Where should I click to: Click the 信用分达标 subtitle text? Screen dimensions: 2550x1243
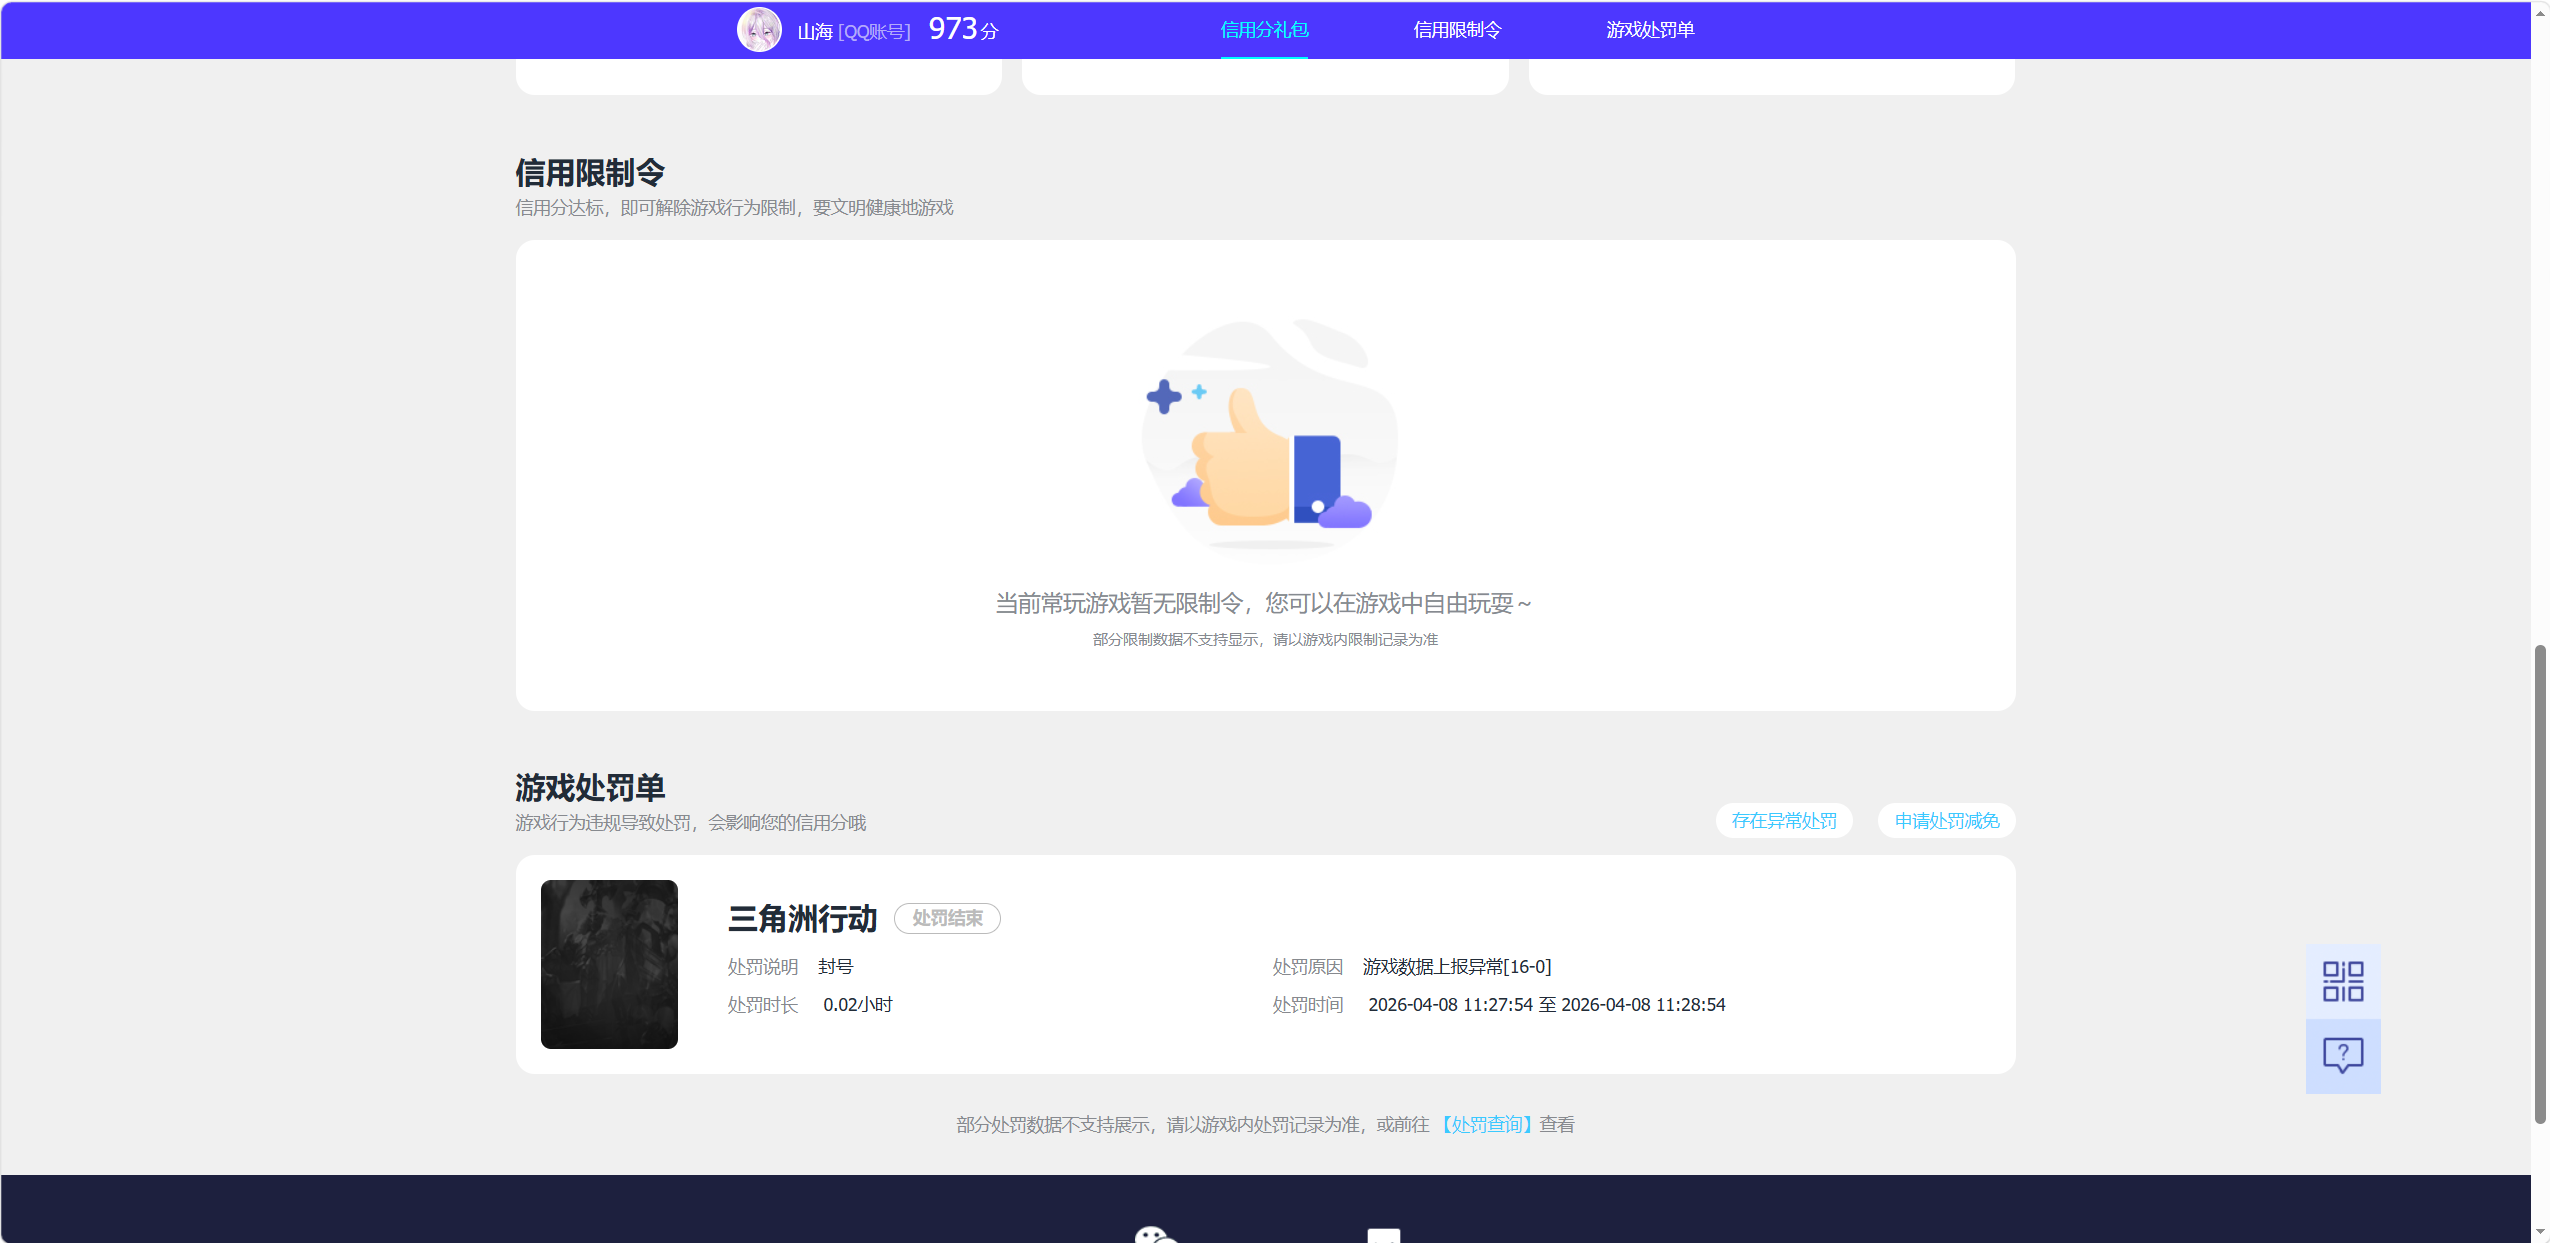734,208
